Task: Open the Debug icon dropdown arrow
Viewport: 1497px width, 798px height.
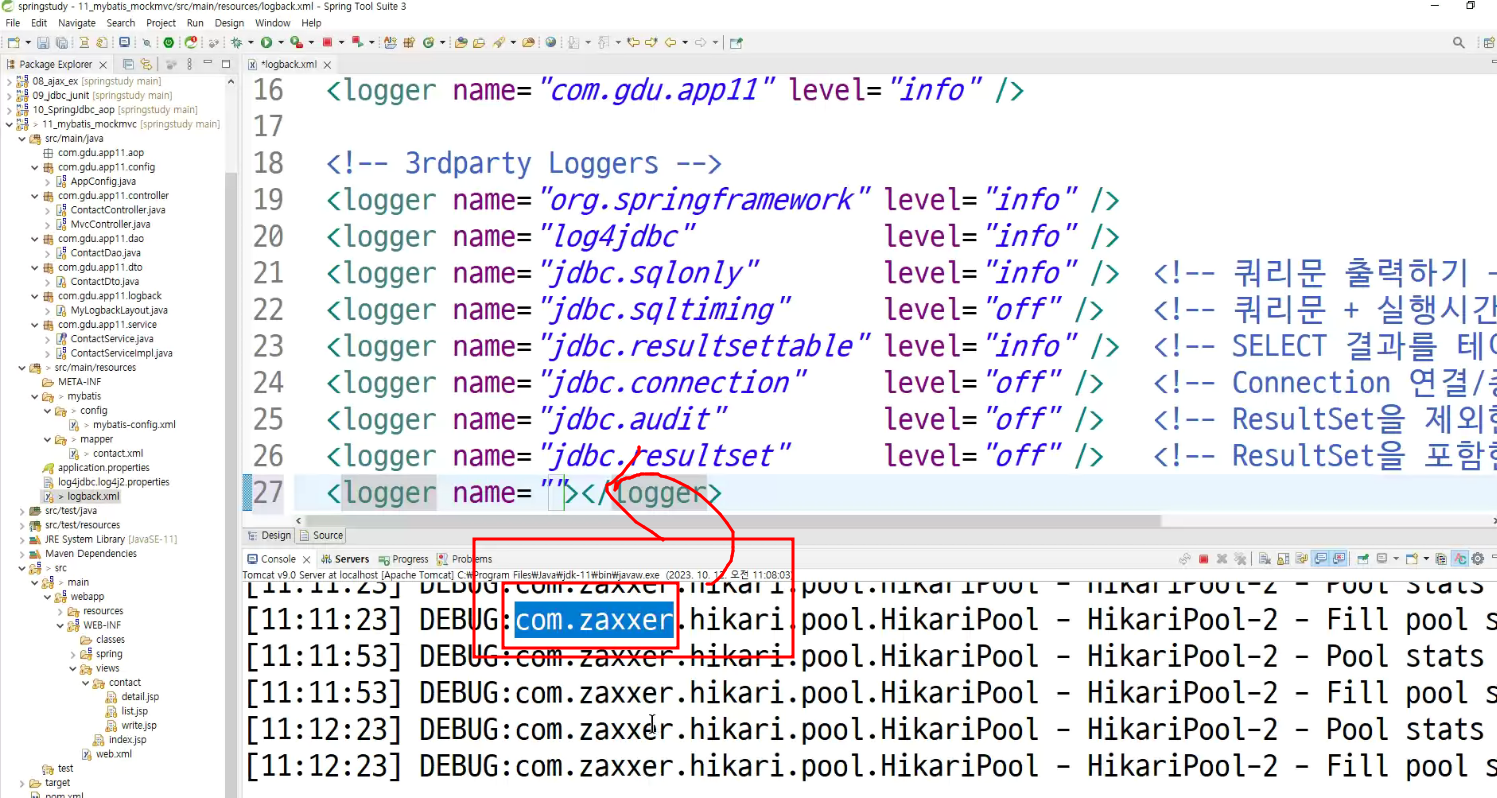Action: pyautogui.click(x=250, y=43)
